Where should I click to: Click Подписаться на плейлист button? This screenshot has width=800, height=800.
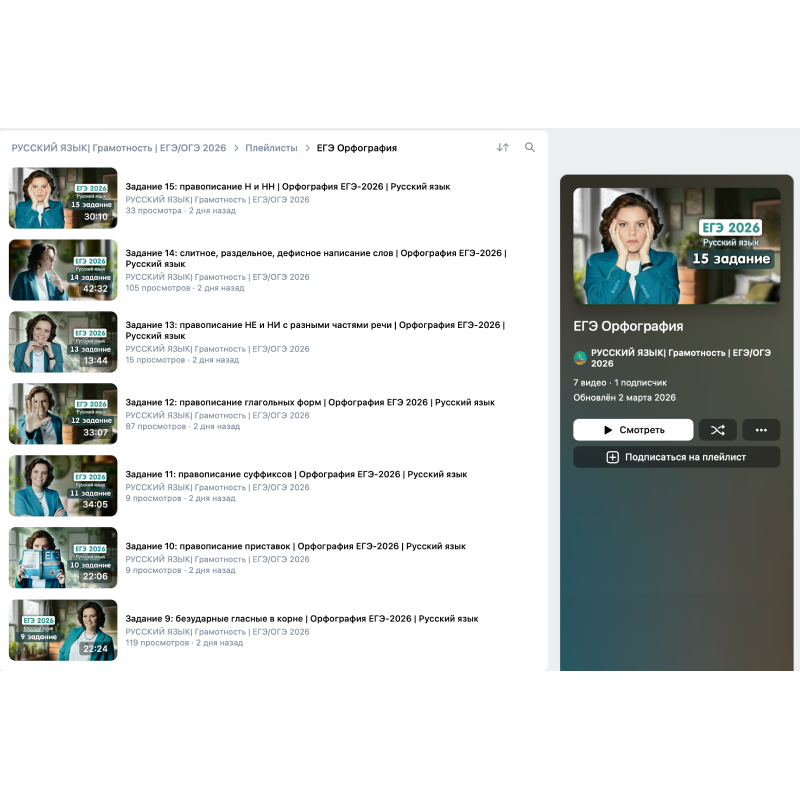click(x=676, y=457)
